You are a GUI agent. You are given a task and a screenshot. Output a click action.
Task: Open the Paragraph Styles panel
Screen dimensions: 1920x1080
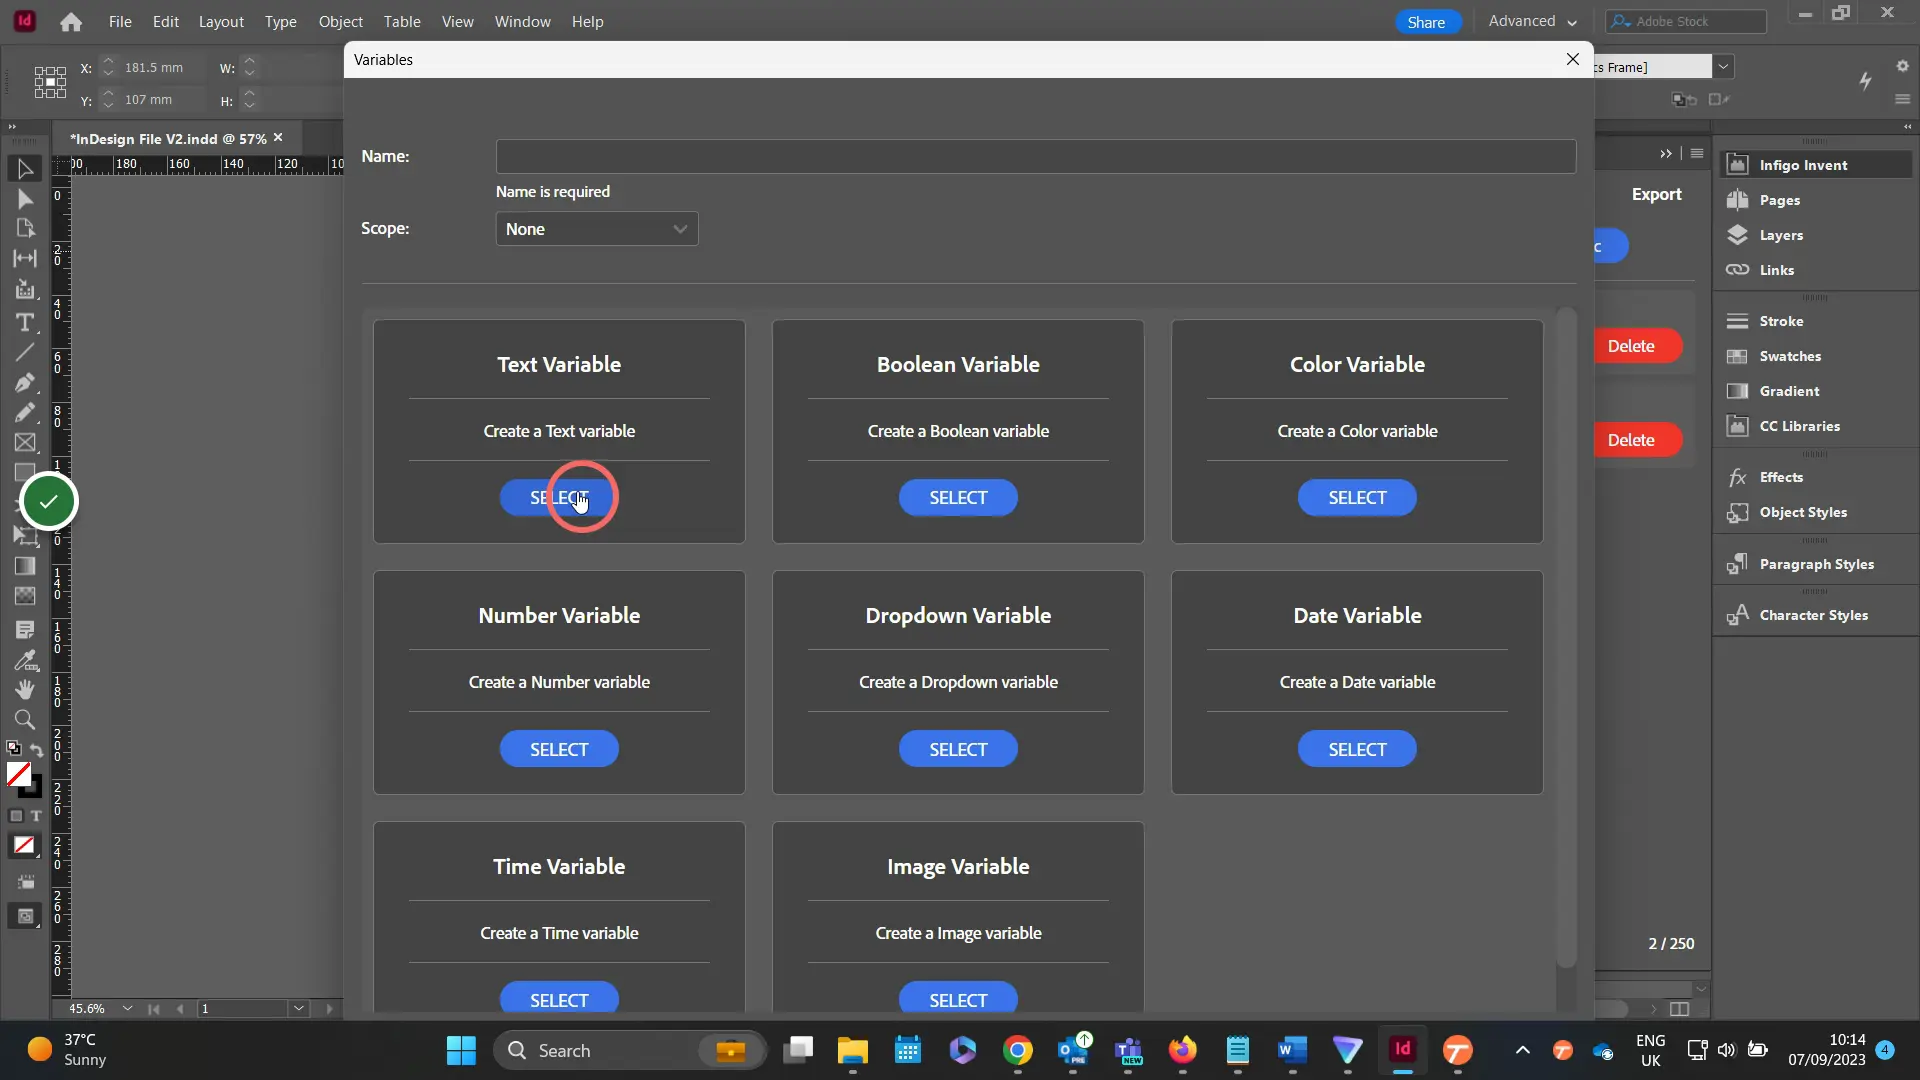click(x=1815, y=564)
